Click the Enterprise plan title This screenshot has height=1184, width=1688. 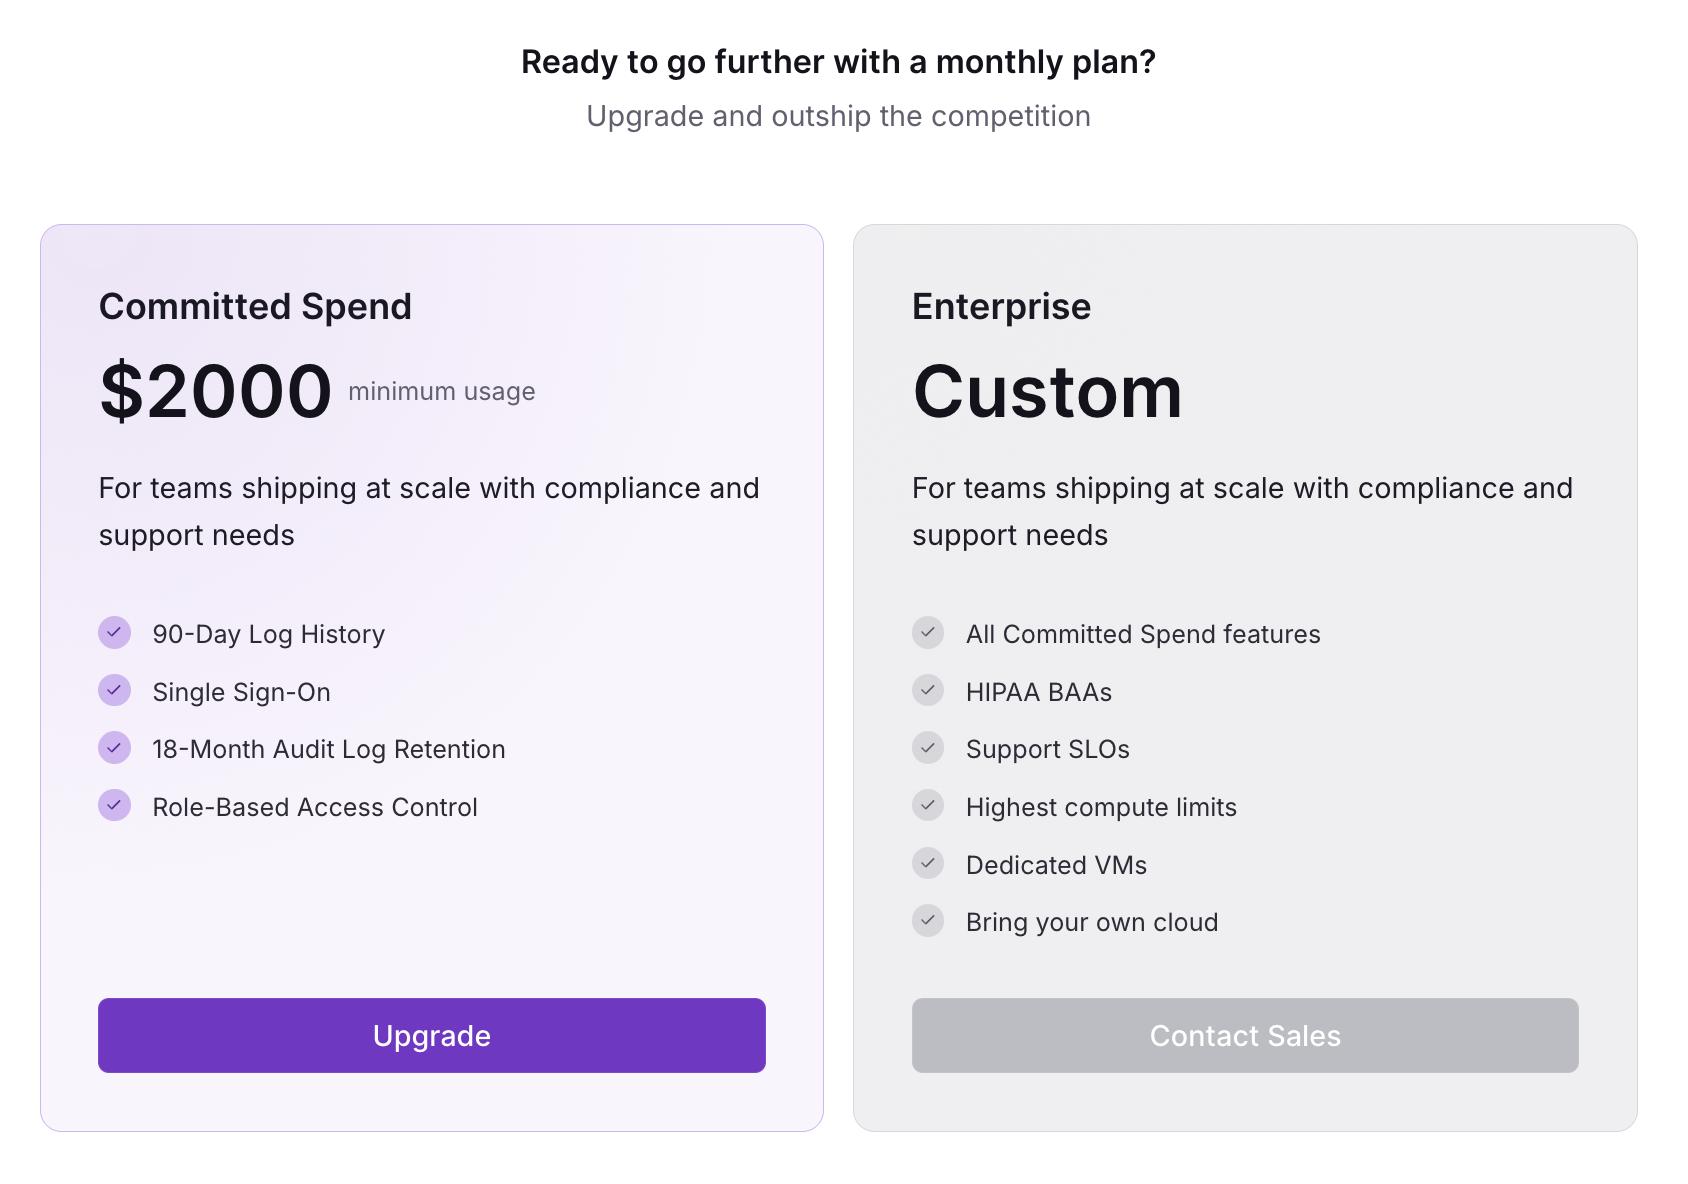(1001, 306)
